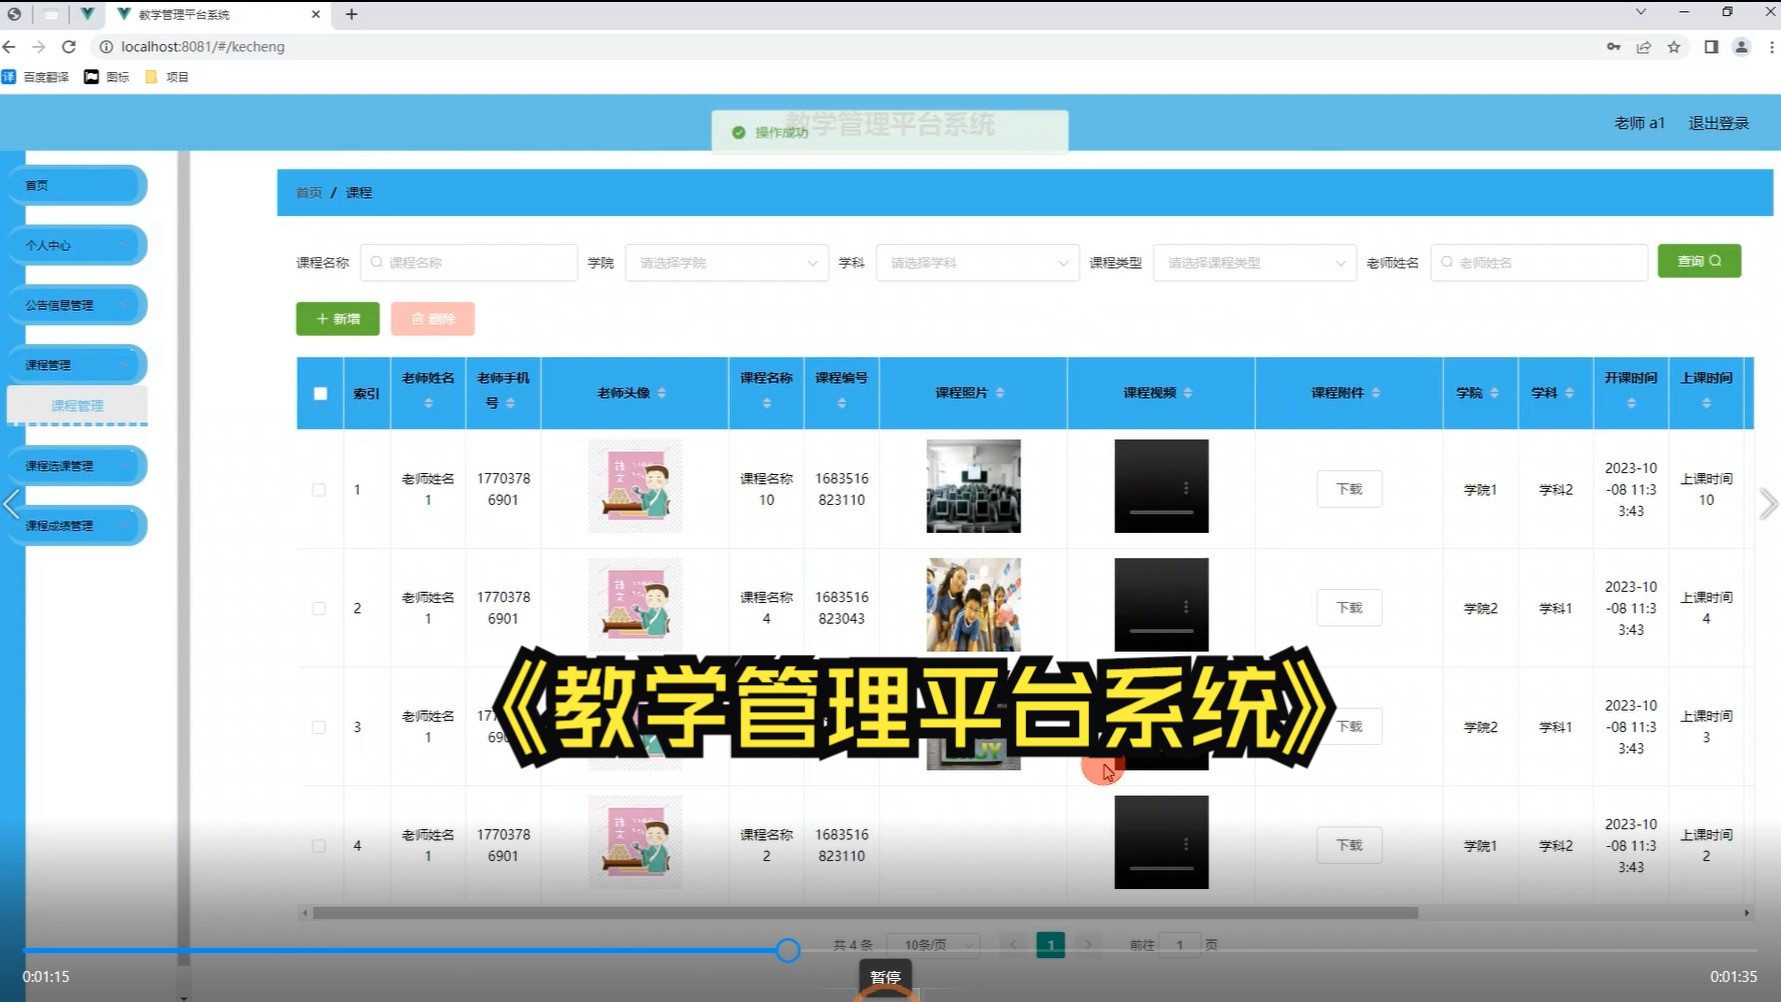Click the address bar URL
1781x1002 pixels.
pos(203,47)
